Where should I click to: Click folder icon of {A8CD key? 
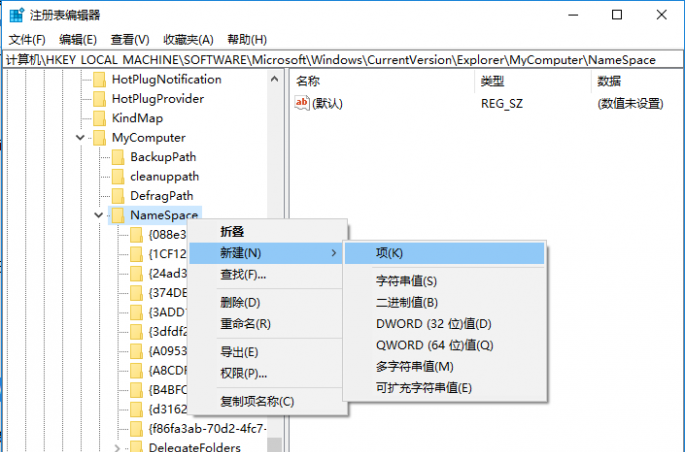click(136, 370)
